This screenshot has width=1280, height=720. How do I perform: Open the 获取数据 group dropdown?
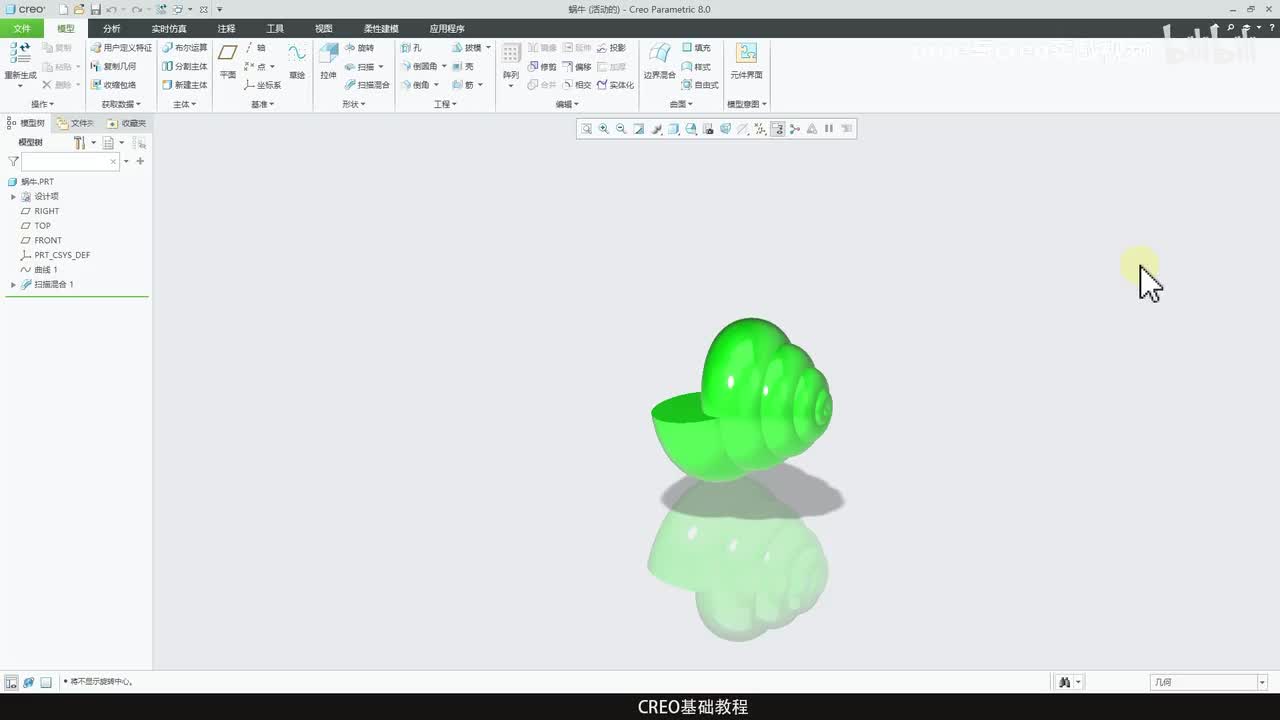pos(121,104)
